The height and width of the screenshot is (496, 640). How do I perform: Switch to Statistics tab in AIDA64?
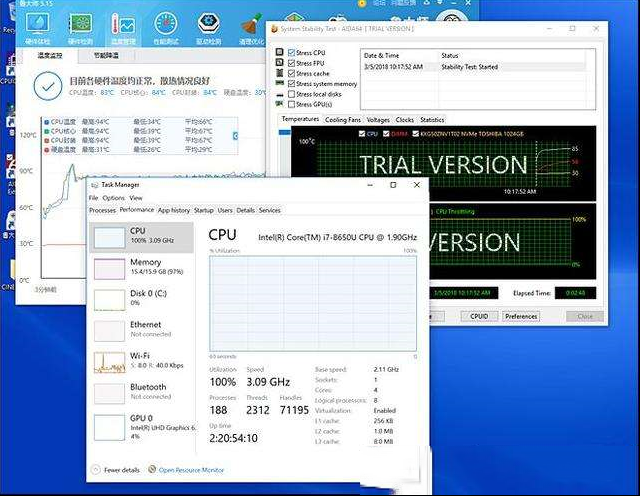[x=432, y=120]
